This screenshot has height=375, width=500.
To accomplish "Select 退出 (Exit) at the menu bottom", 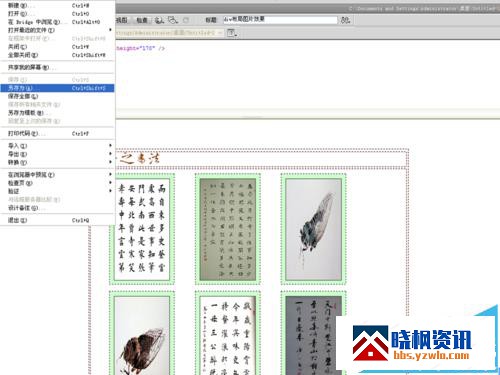I will pyautogui.click(x=57, y=220).
